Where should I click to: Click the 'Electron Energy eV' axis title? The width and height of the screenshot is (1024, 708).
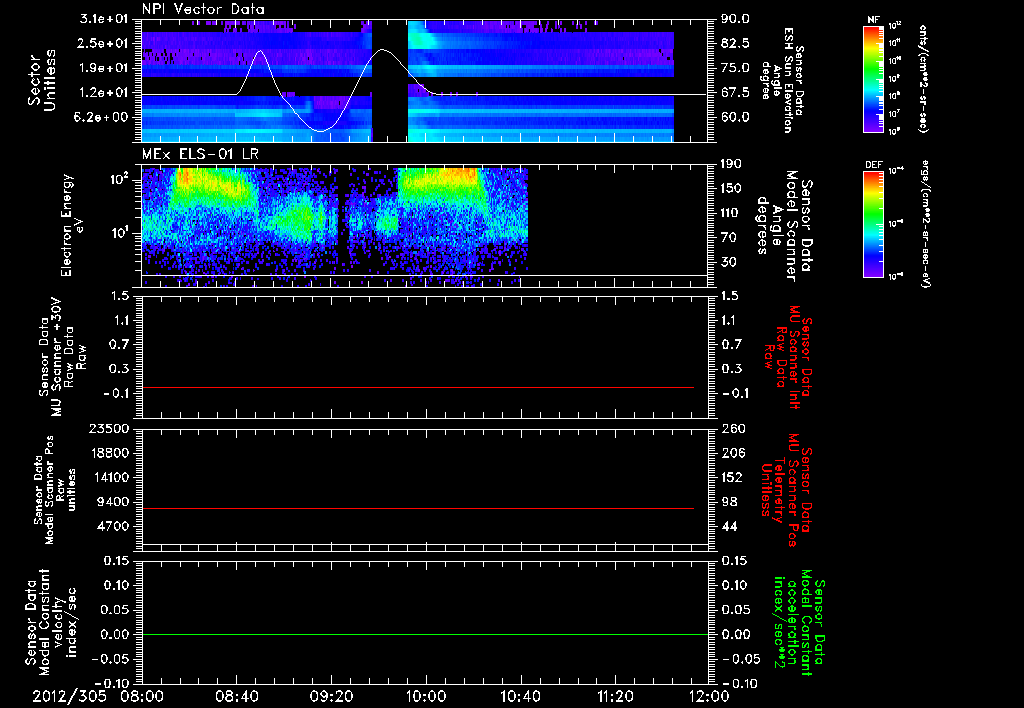tap(73, 225)
